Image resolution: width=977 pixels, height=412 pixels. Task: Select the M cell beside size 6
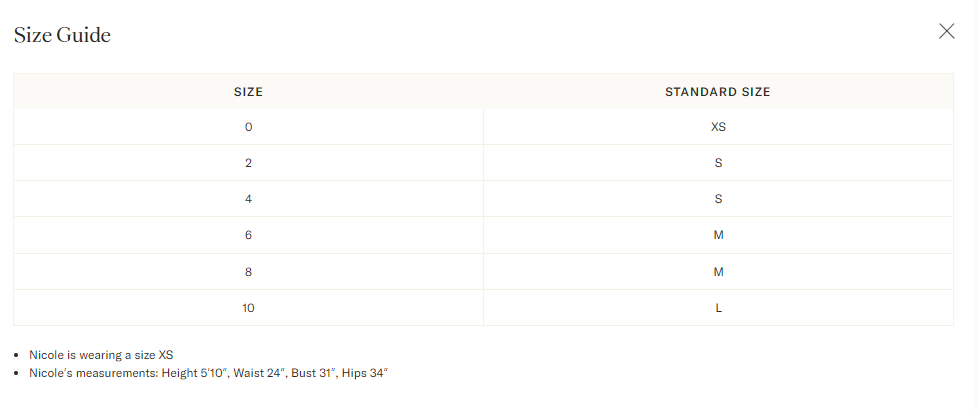(718, 236)
